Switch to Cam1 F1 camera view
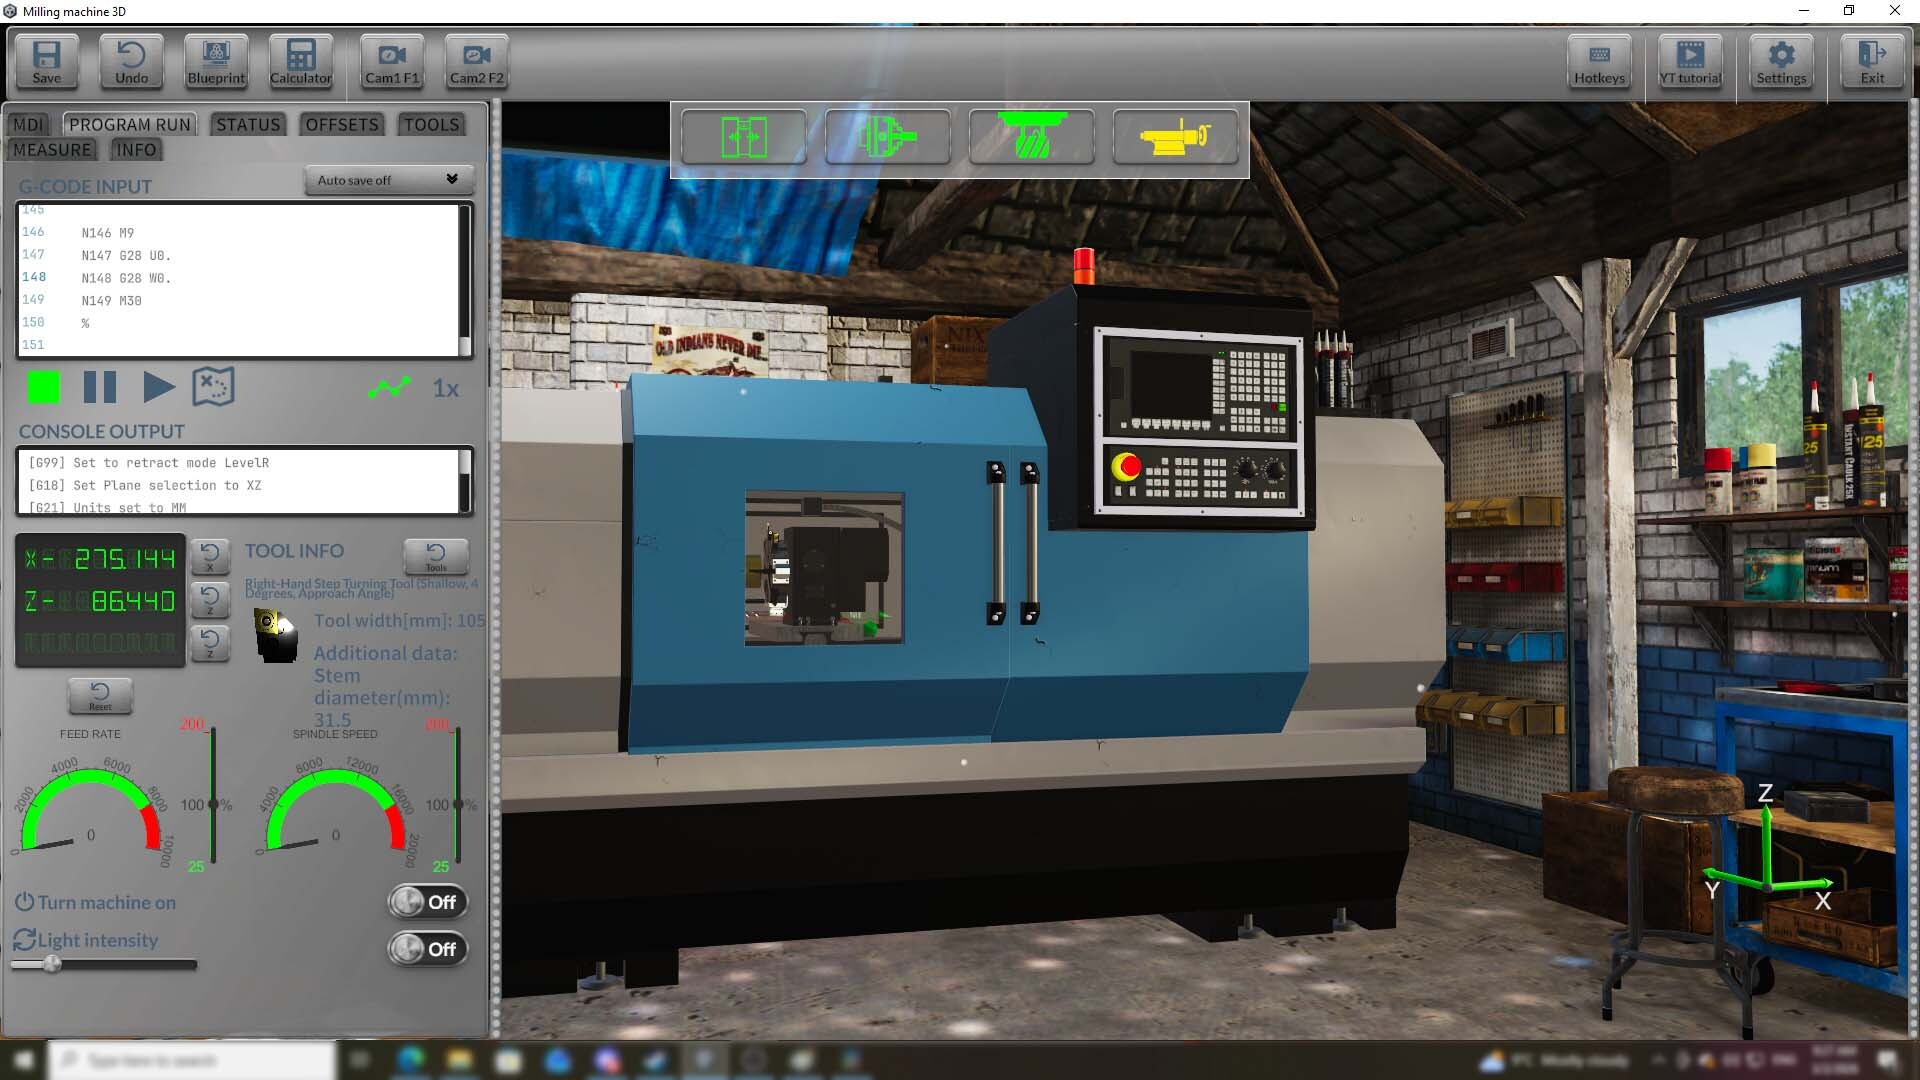 pyautogui.click(x=391, y=61)
